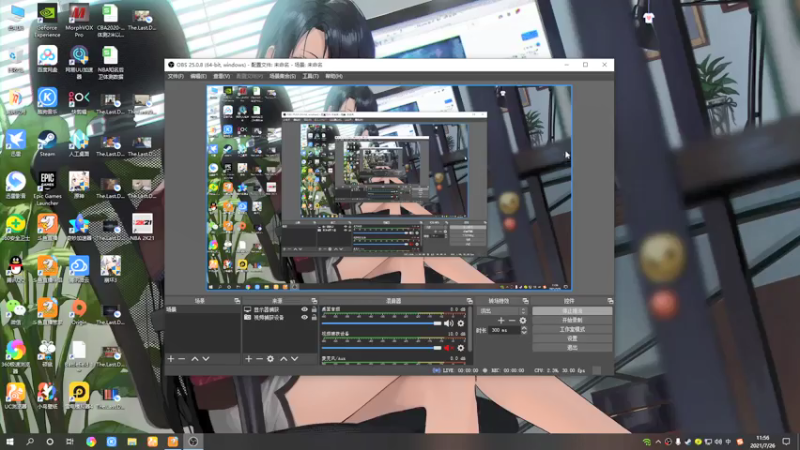Screen dimensions: 800x450
Task: Open NBA 2K21 desktop shortcut
Action: [142, 227]
